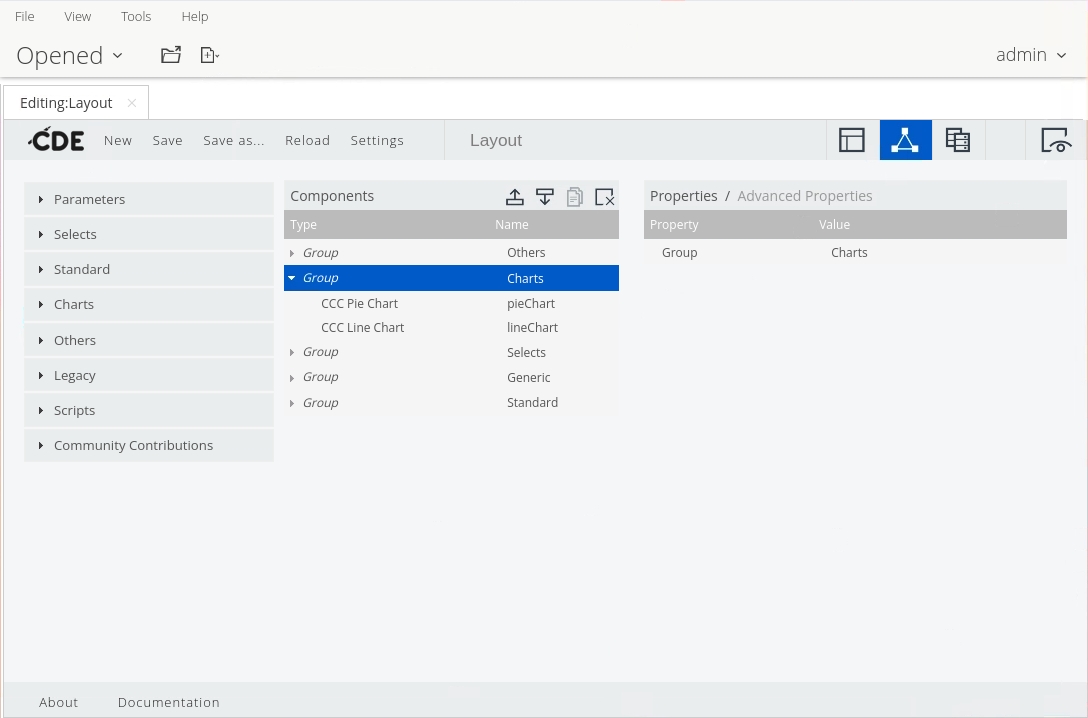
Task: Expand the Parameters palette section
Action: click(x=89, y=199)
